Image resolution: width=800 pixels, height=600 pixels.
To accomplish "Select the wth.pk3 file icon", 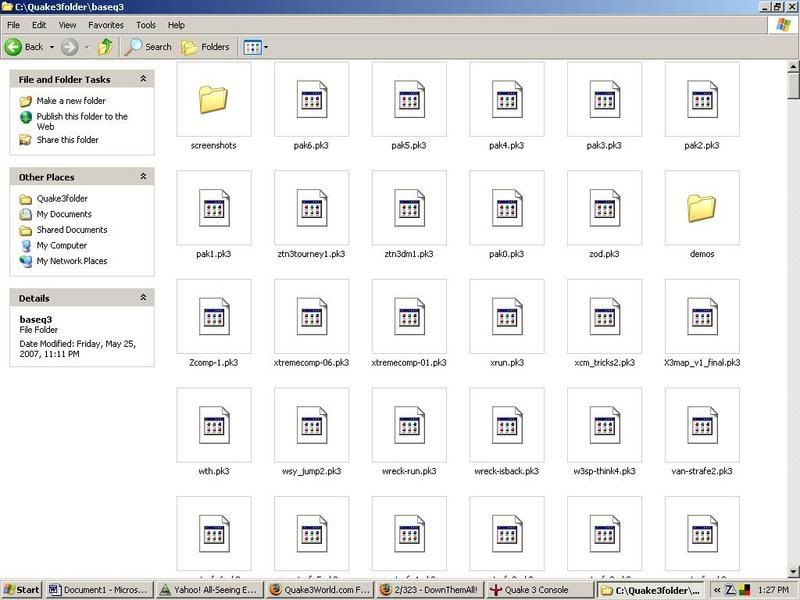I will [x=214, y=426].
